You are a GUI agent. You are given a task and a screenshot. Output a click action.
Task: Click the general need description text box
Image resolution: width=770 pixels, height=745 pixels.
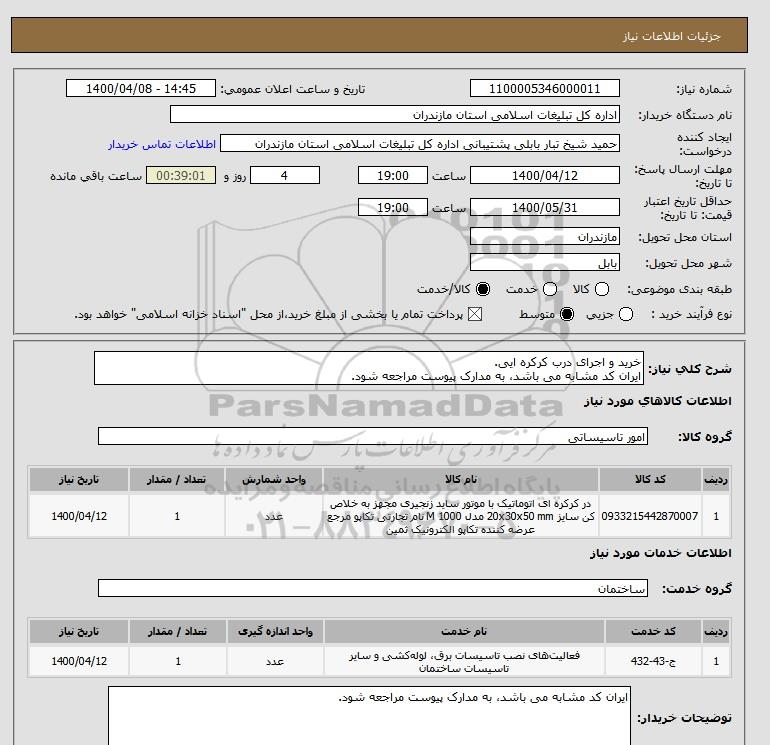[369, 368]
